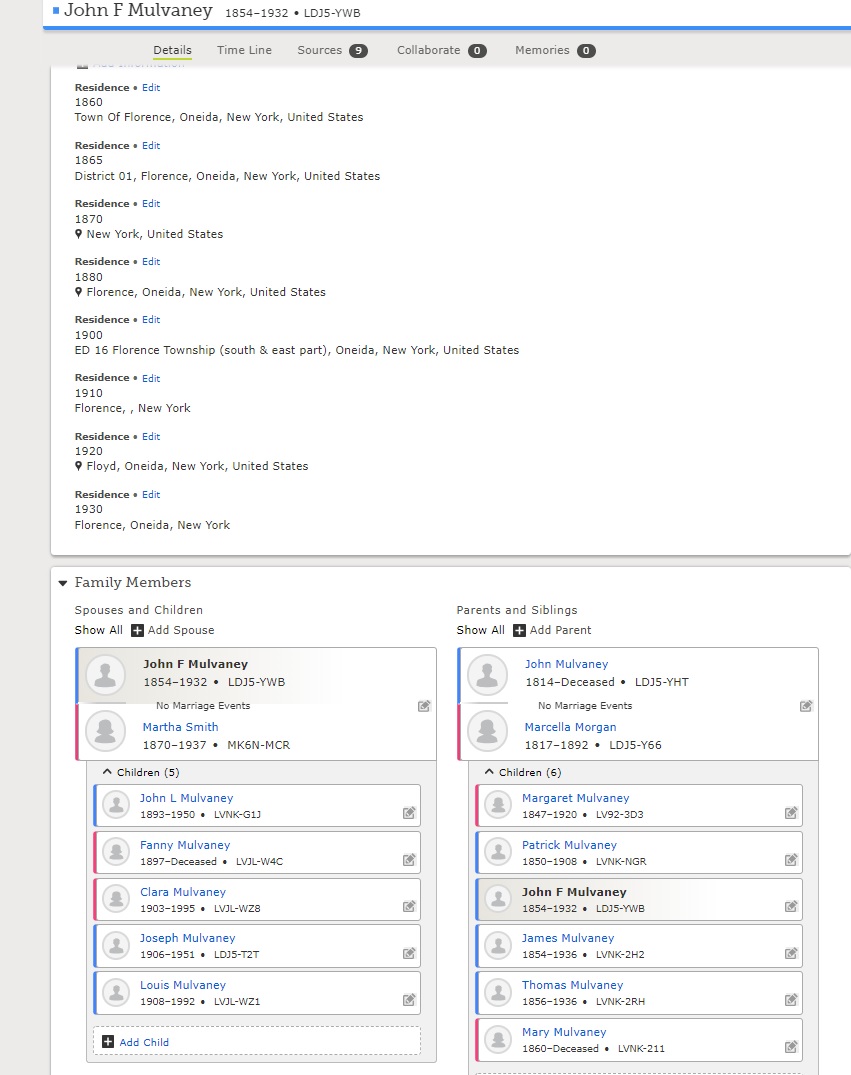This screenshot has width=851, height=1075.
Task: Edit the 1870 Residence entry
Action: click(x=151, y=204)
